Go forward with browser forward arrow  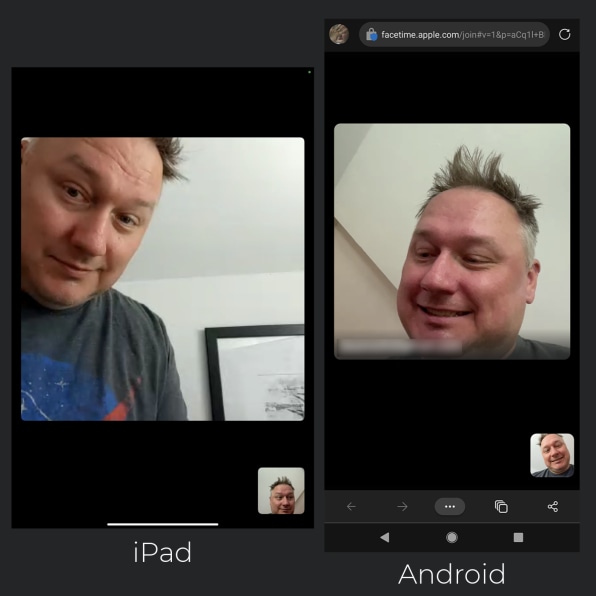tap(402, 506)
